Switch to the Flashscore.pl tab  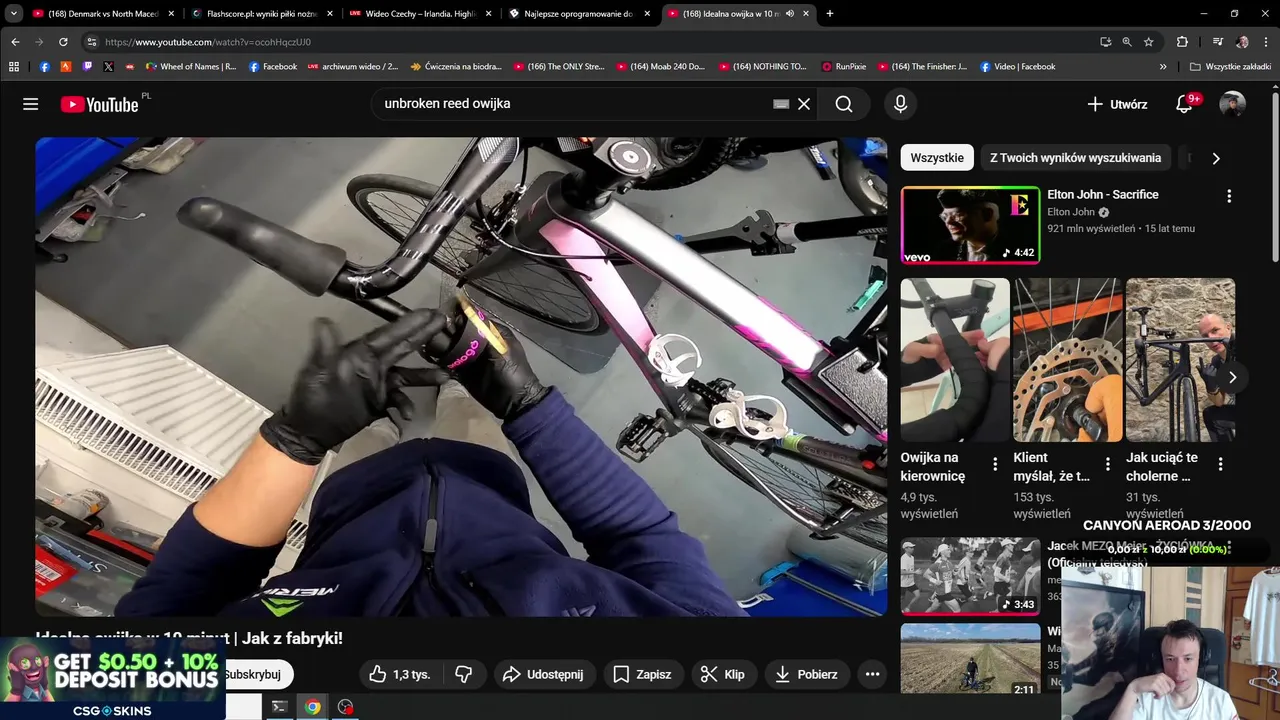(x=262, y=14)
